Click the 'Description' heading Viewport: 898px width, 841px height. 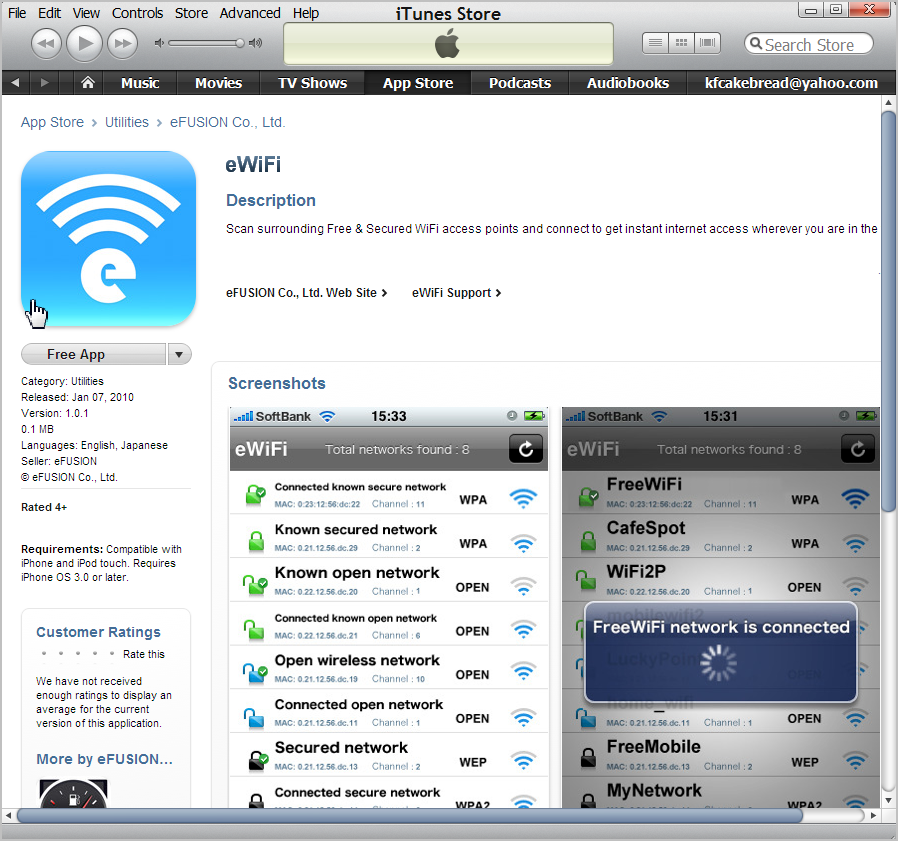click(x=271, y=200)
